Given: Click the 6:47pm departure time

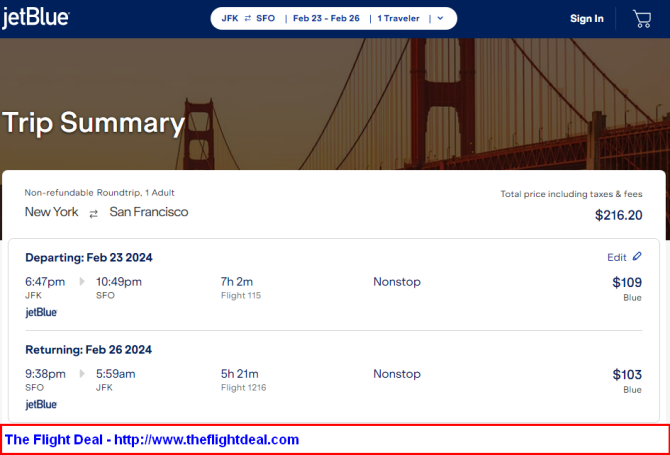Looking at the screenshot, I should (x=45, y=282).
